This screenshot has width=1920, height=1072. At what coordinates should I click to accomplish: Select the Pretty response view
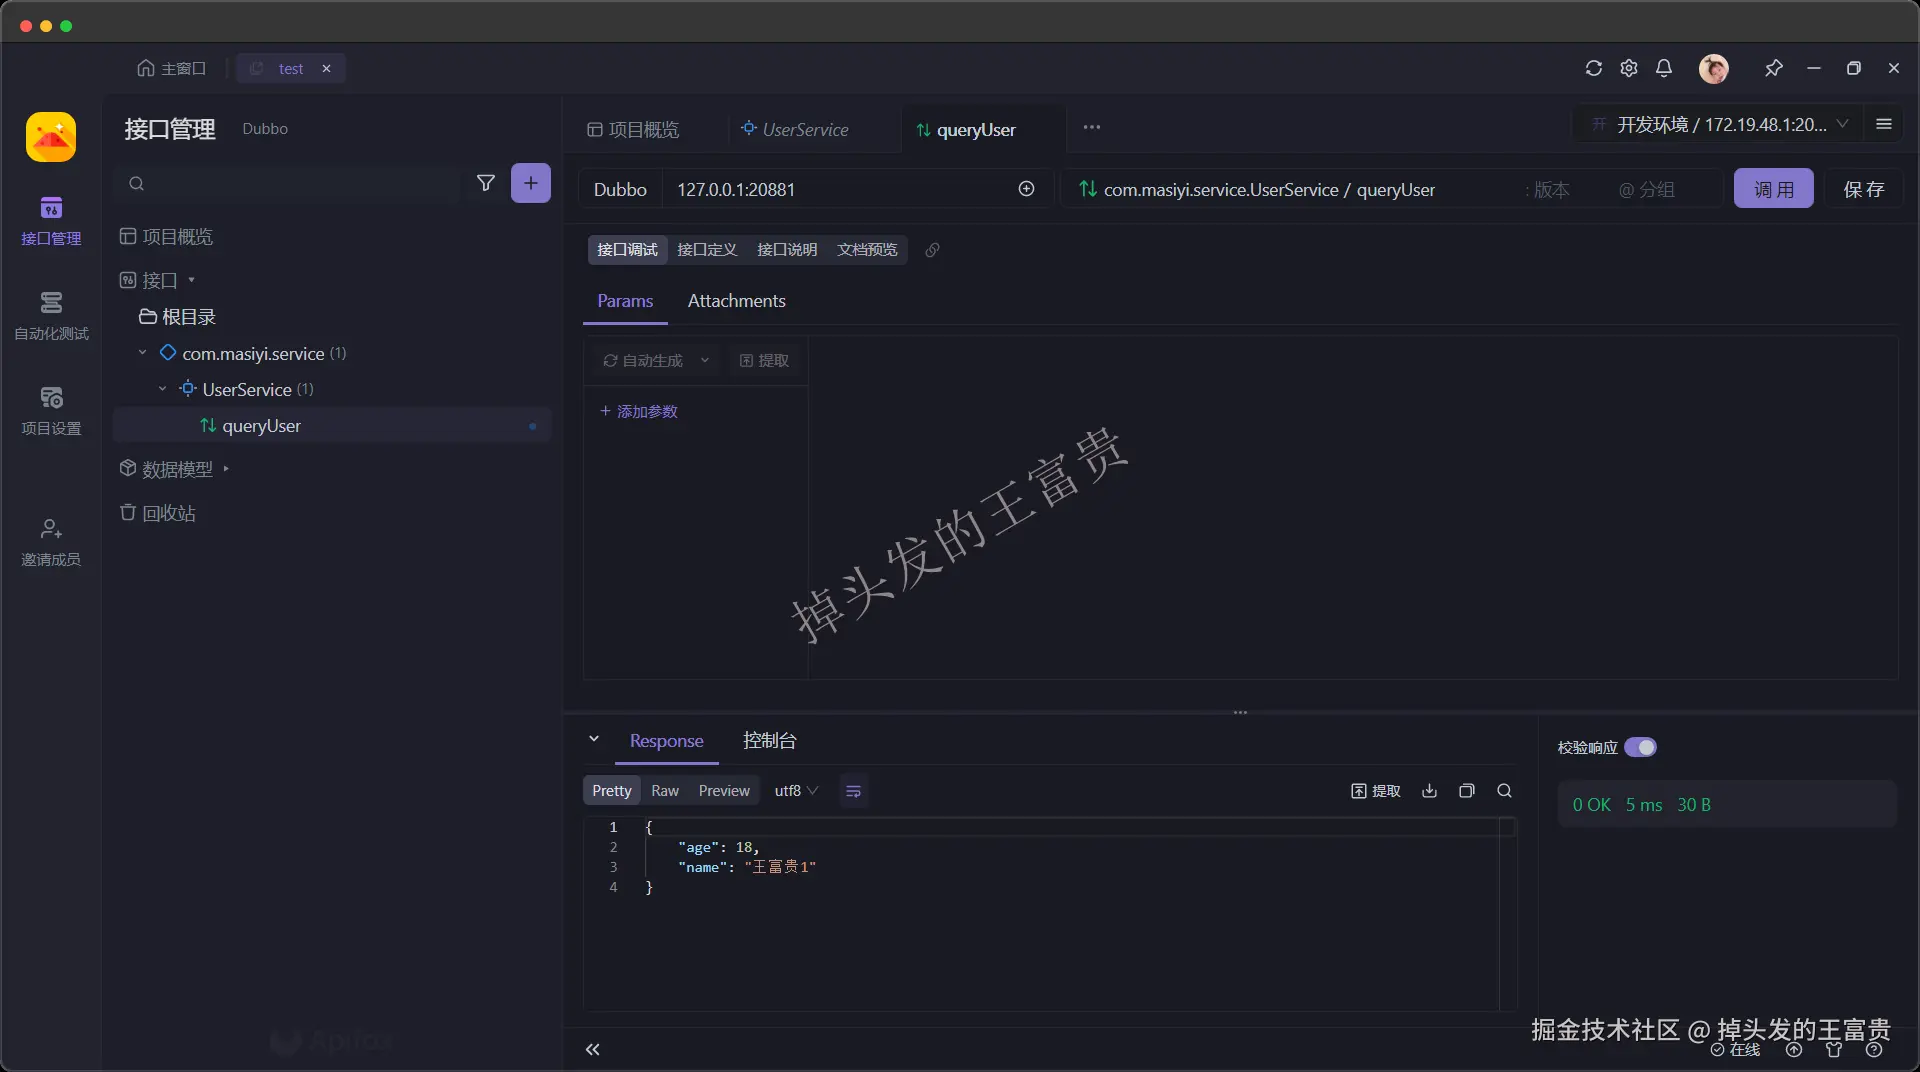[612, 791]
